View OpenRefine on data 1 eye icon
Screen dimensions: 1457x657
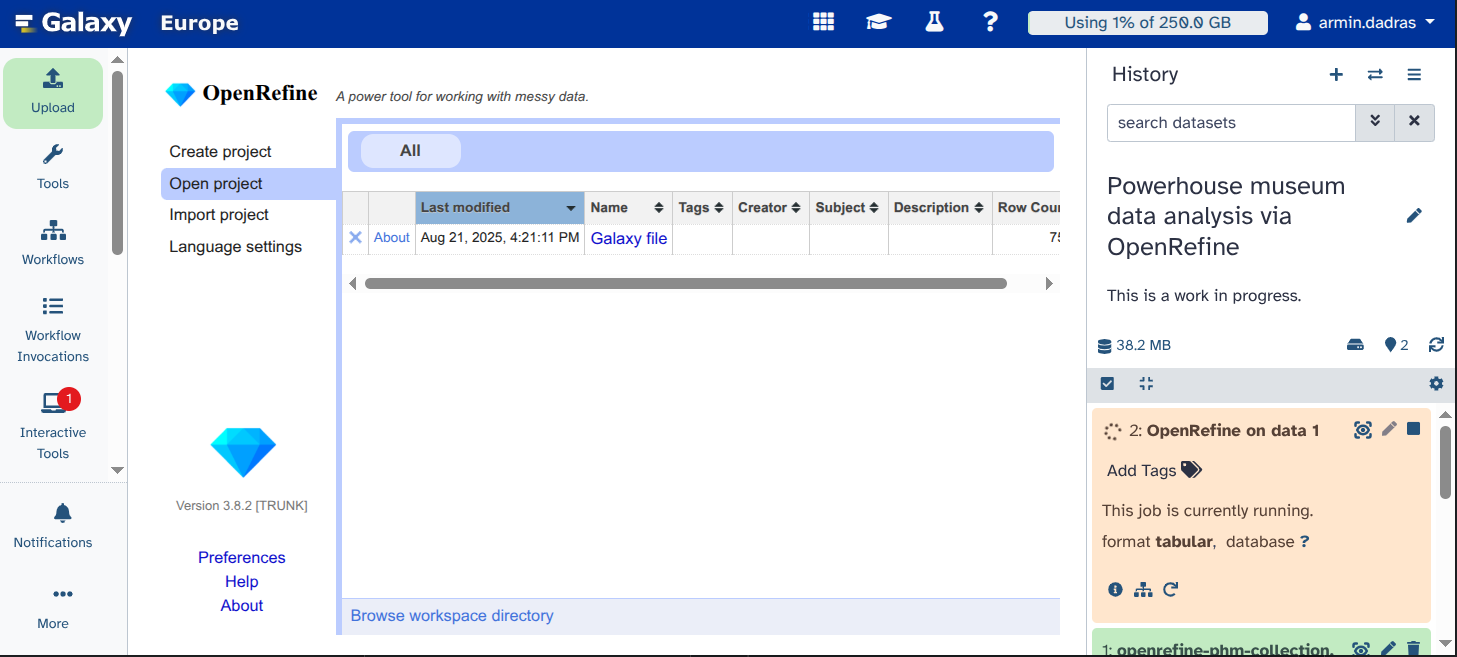[x=1362, y=430]
